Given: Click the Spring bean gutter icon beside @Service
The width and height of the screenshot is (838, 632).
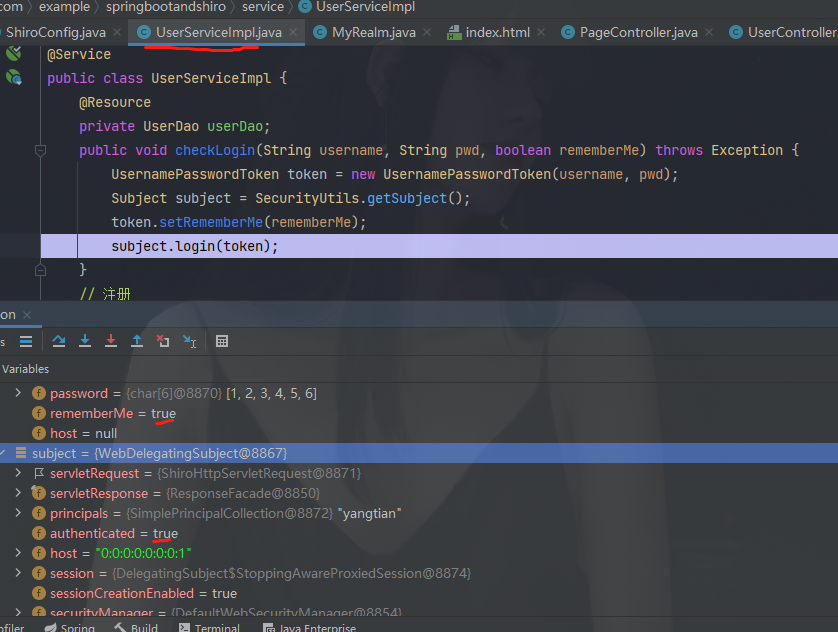Looking at the screenshot, I should [x=14, y=54].
